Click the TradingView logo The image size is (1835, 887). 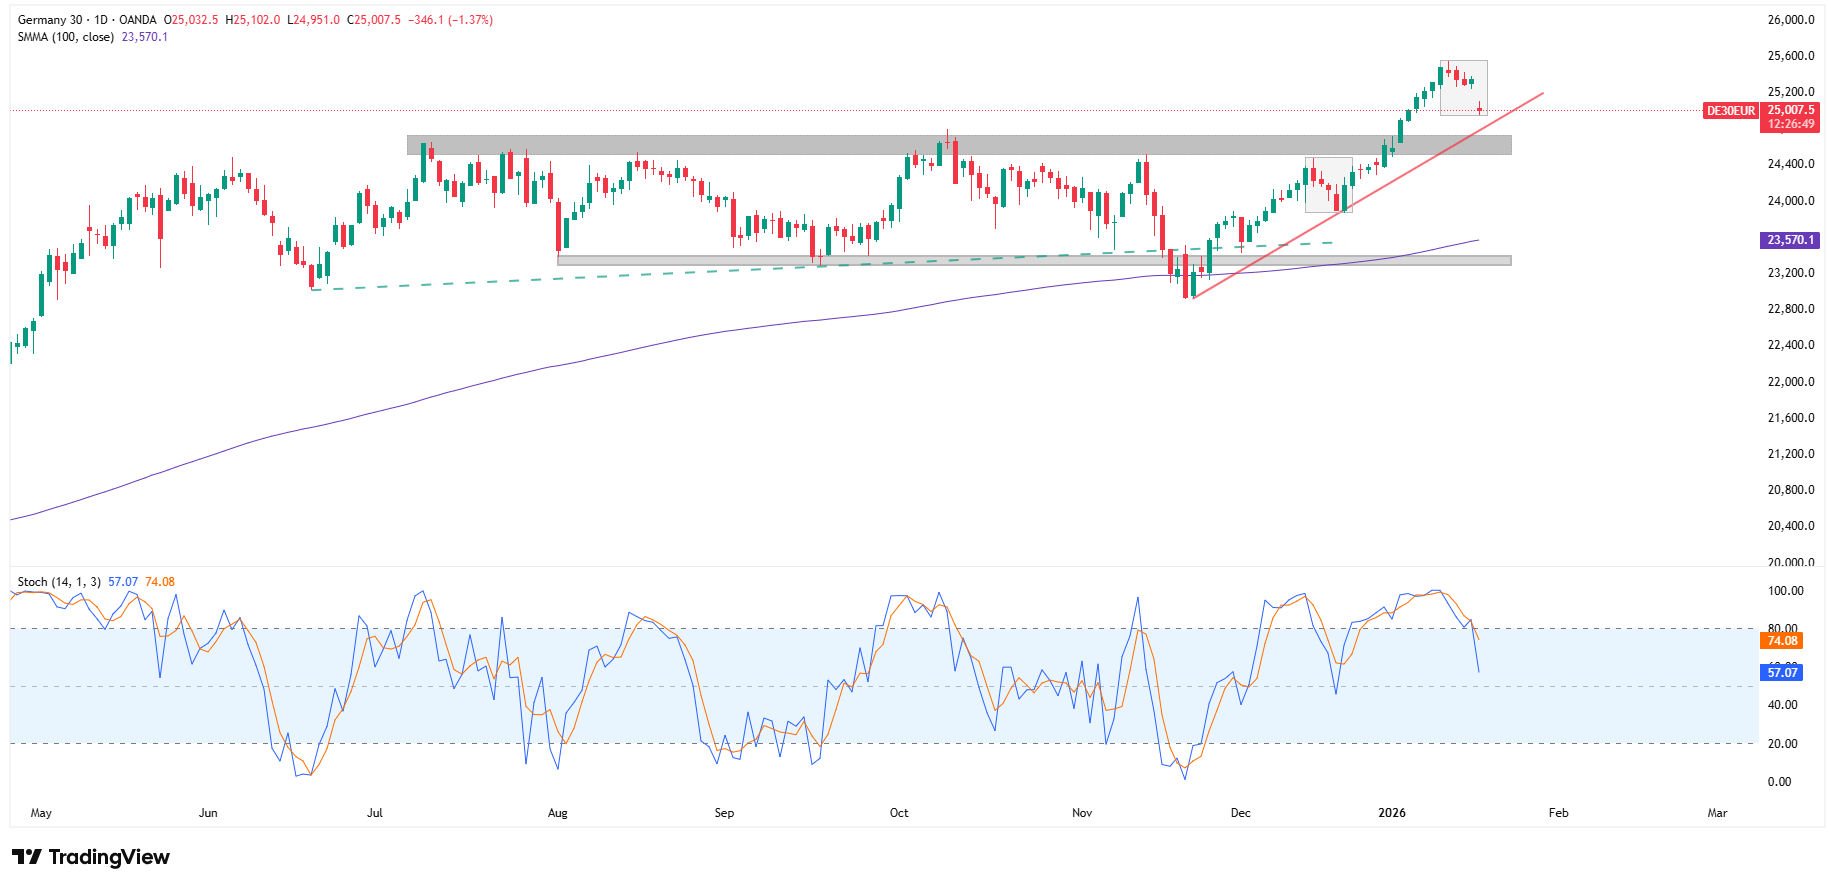pyautogui.click(x=91, y=857)
